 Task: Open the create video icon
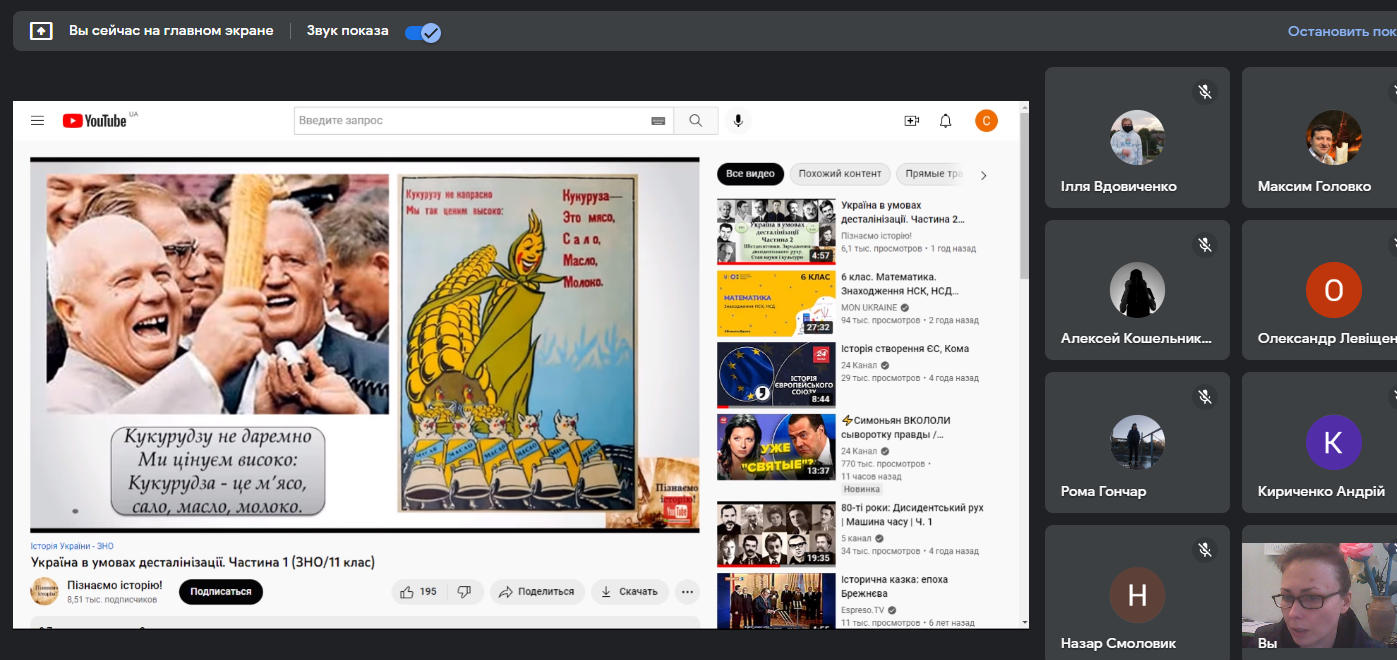coord(911,121)
